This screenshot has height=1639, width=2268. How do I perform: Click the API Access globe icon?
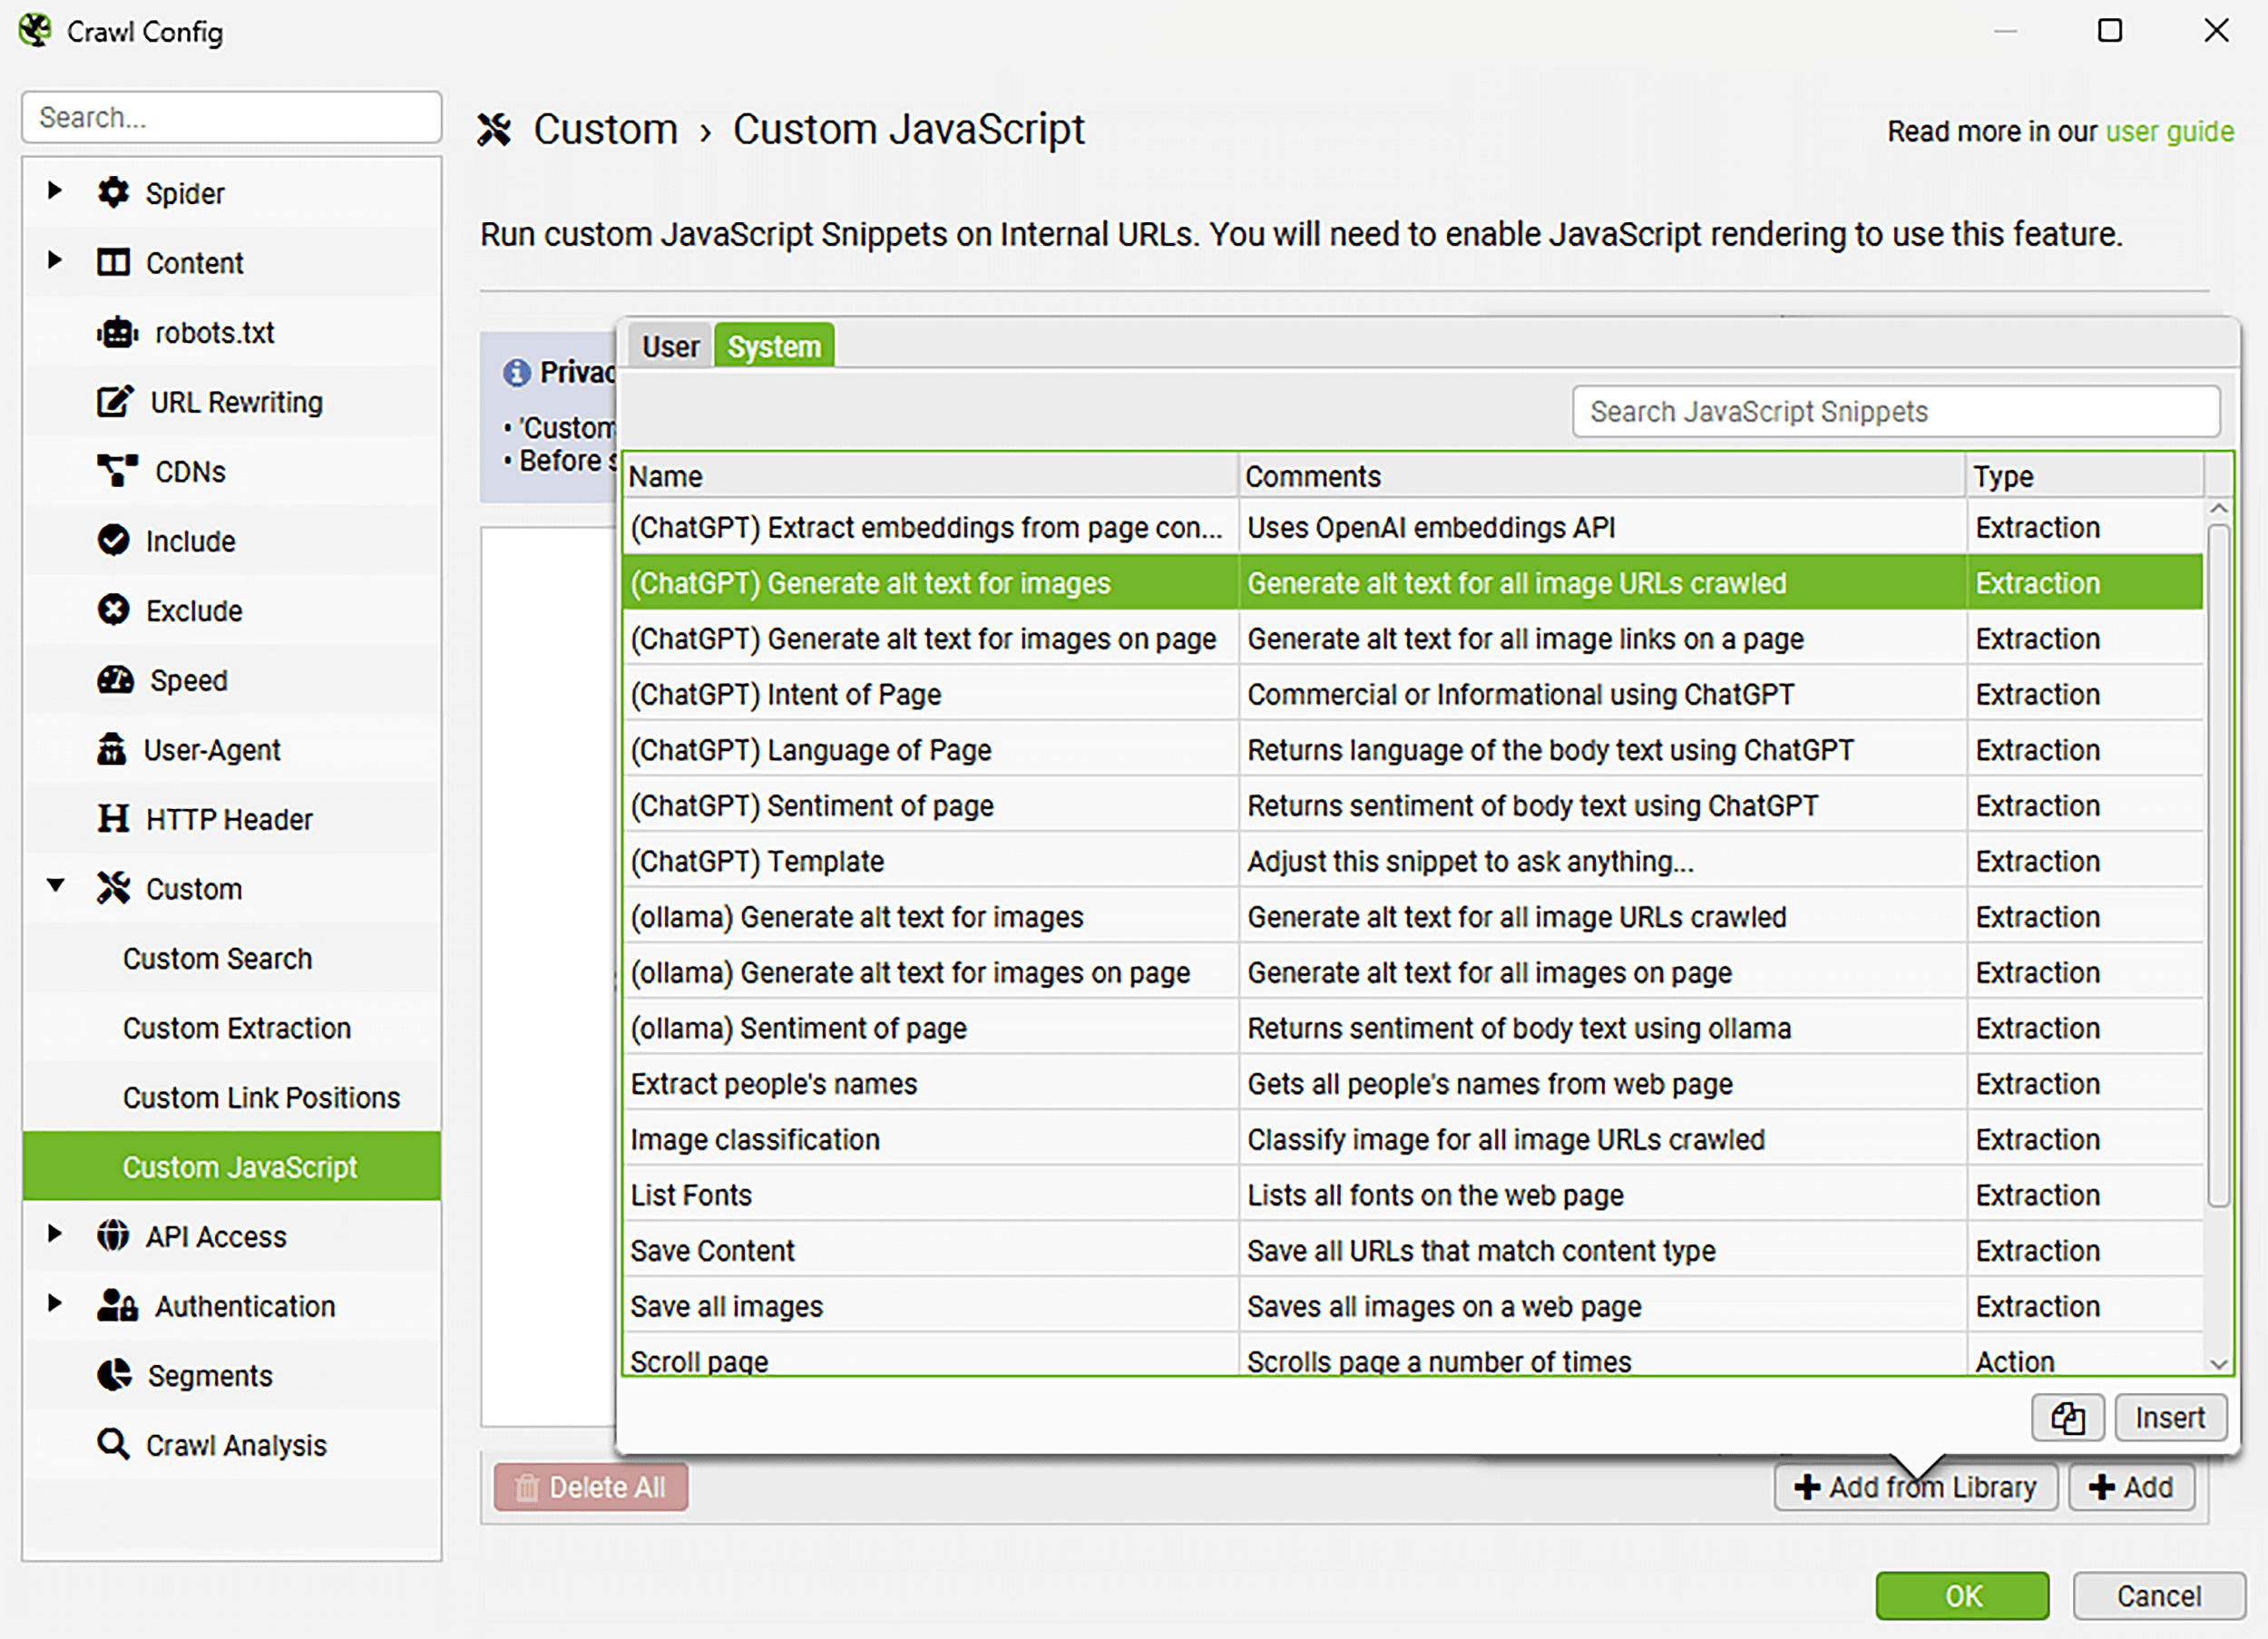113,1236
